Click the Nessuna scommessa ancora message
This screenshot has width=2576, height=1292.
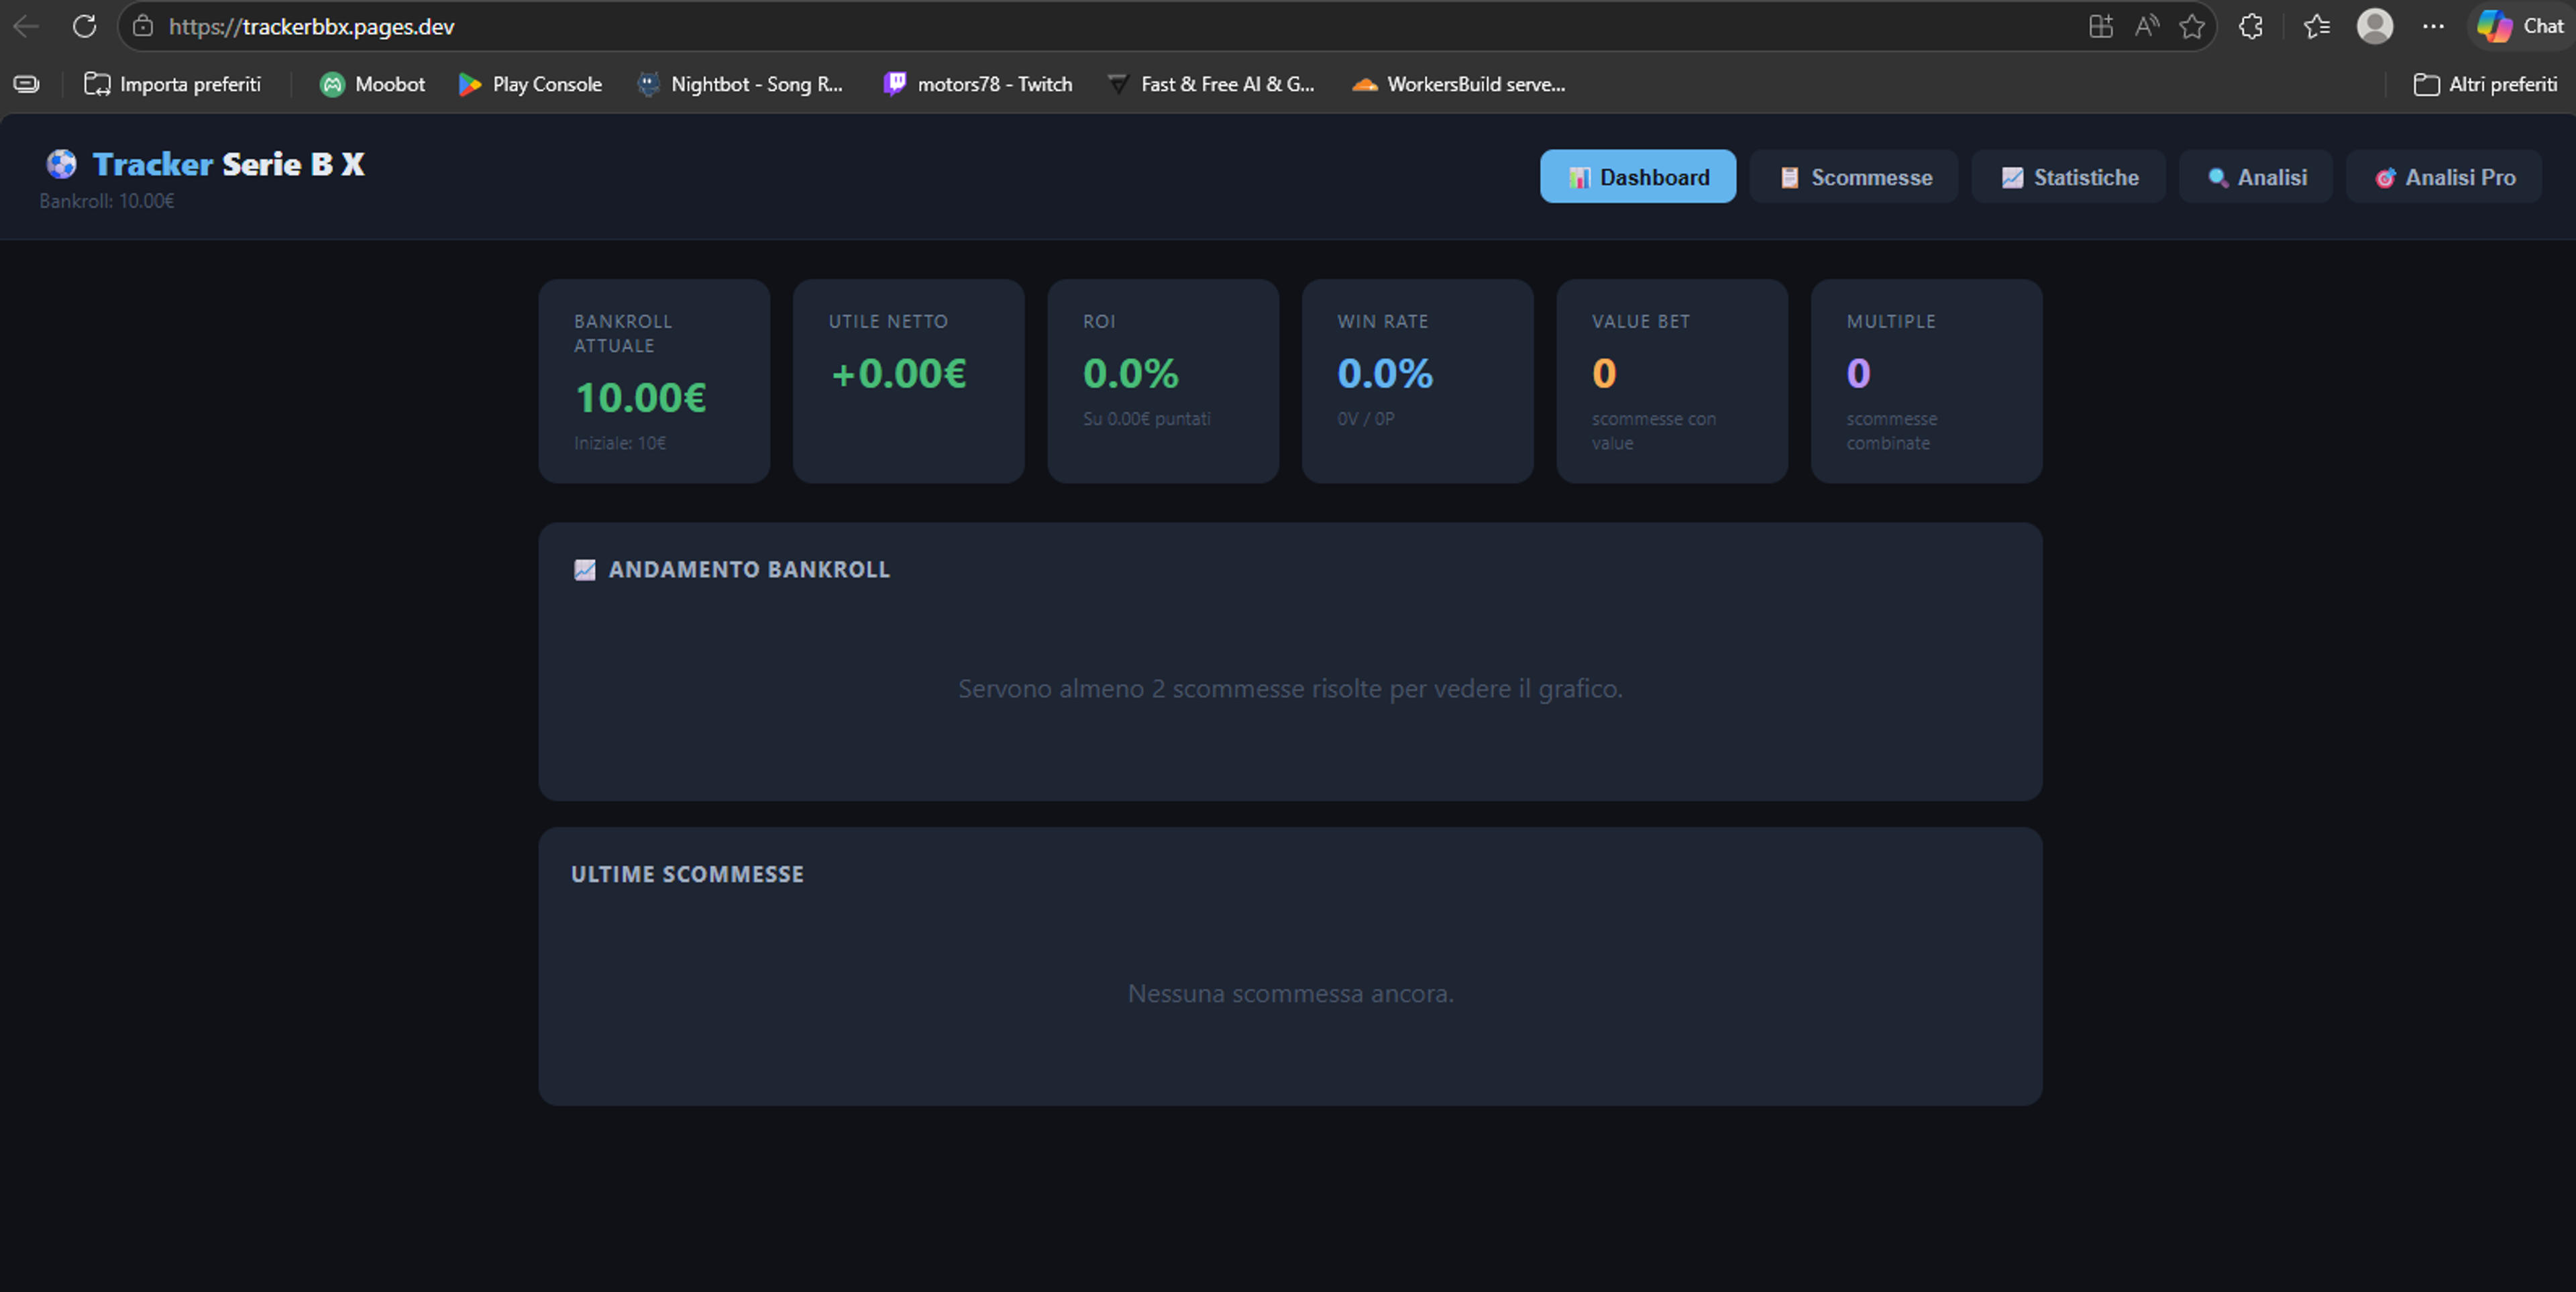tap(1290, 994)
